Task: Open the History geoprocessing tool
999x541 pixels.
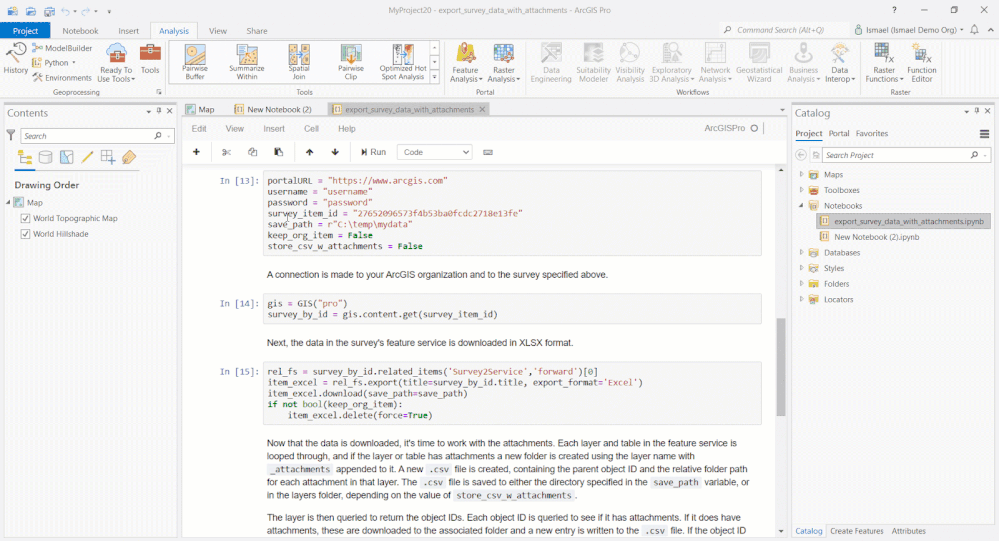Action: (x=15, y=59)
